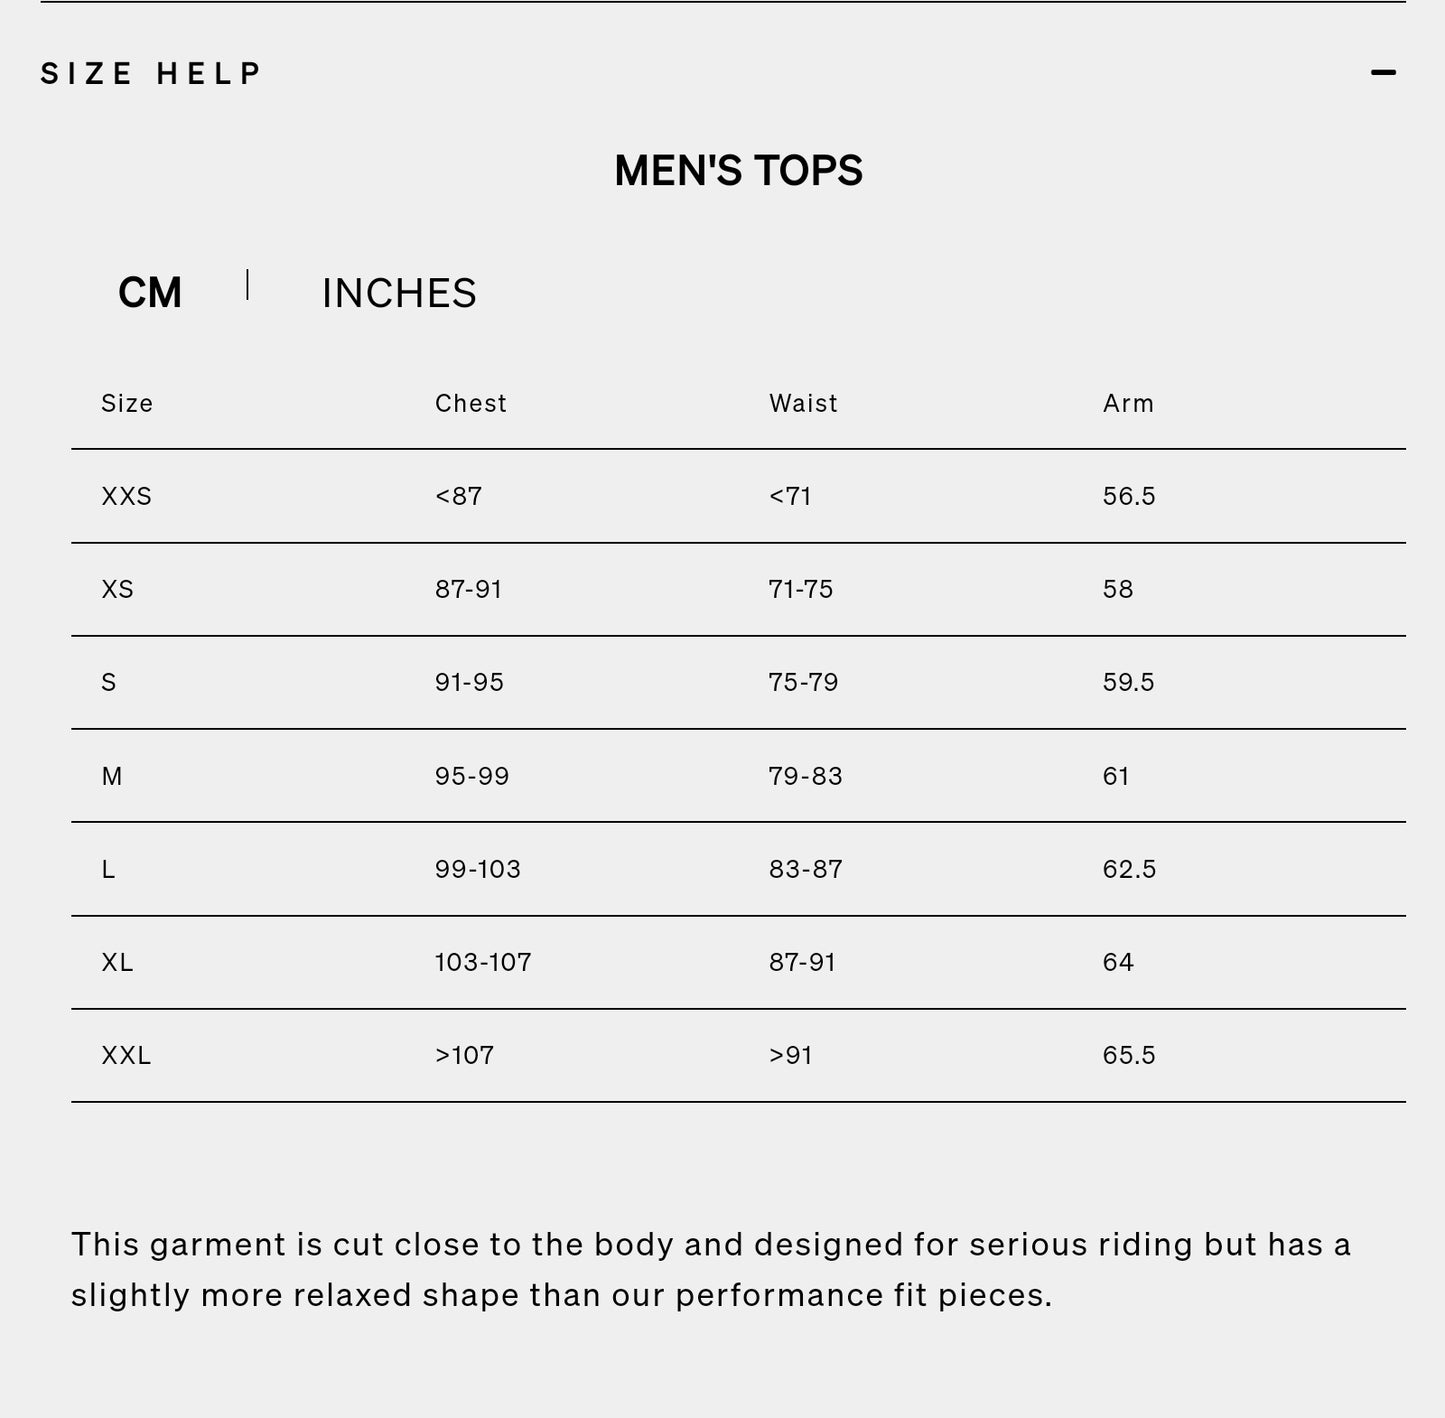
Task: Select the M size row label
Action: [x=112, y=776]
